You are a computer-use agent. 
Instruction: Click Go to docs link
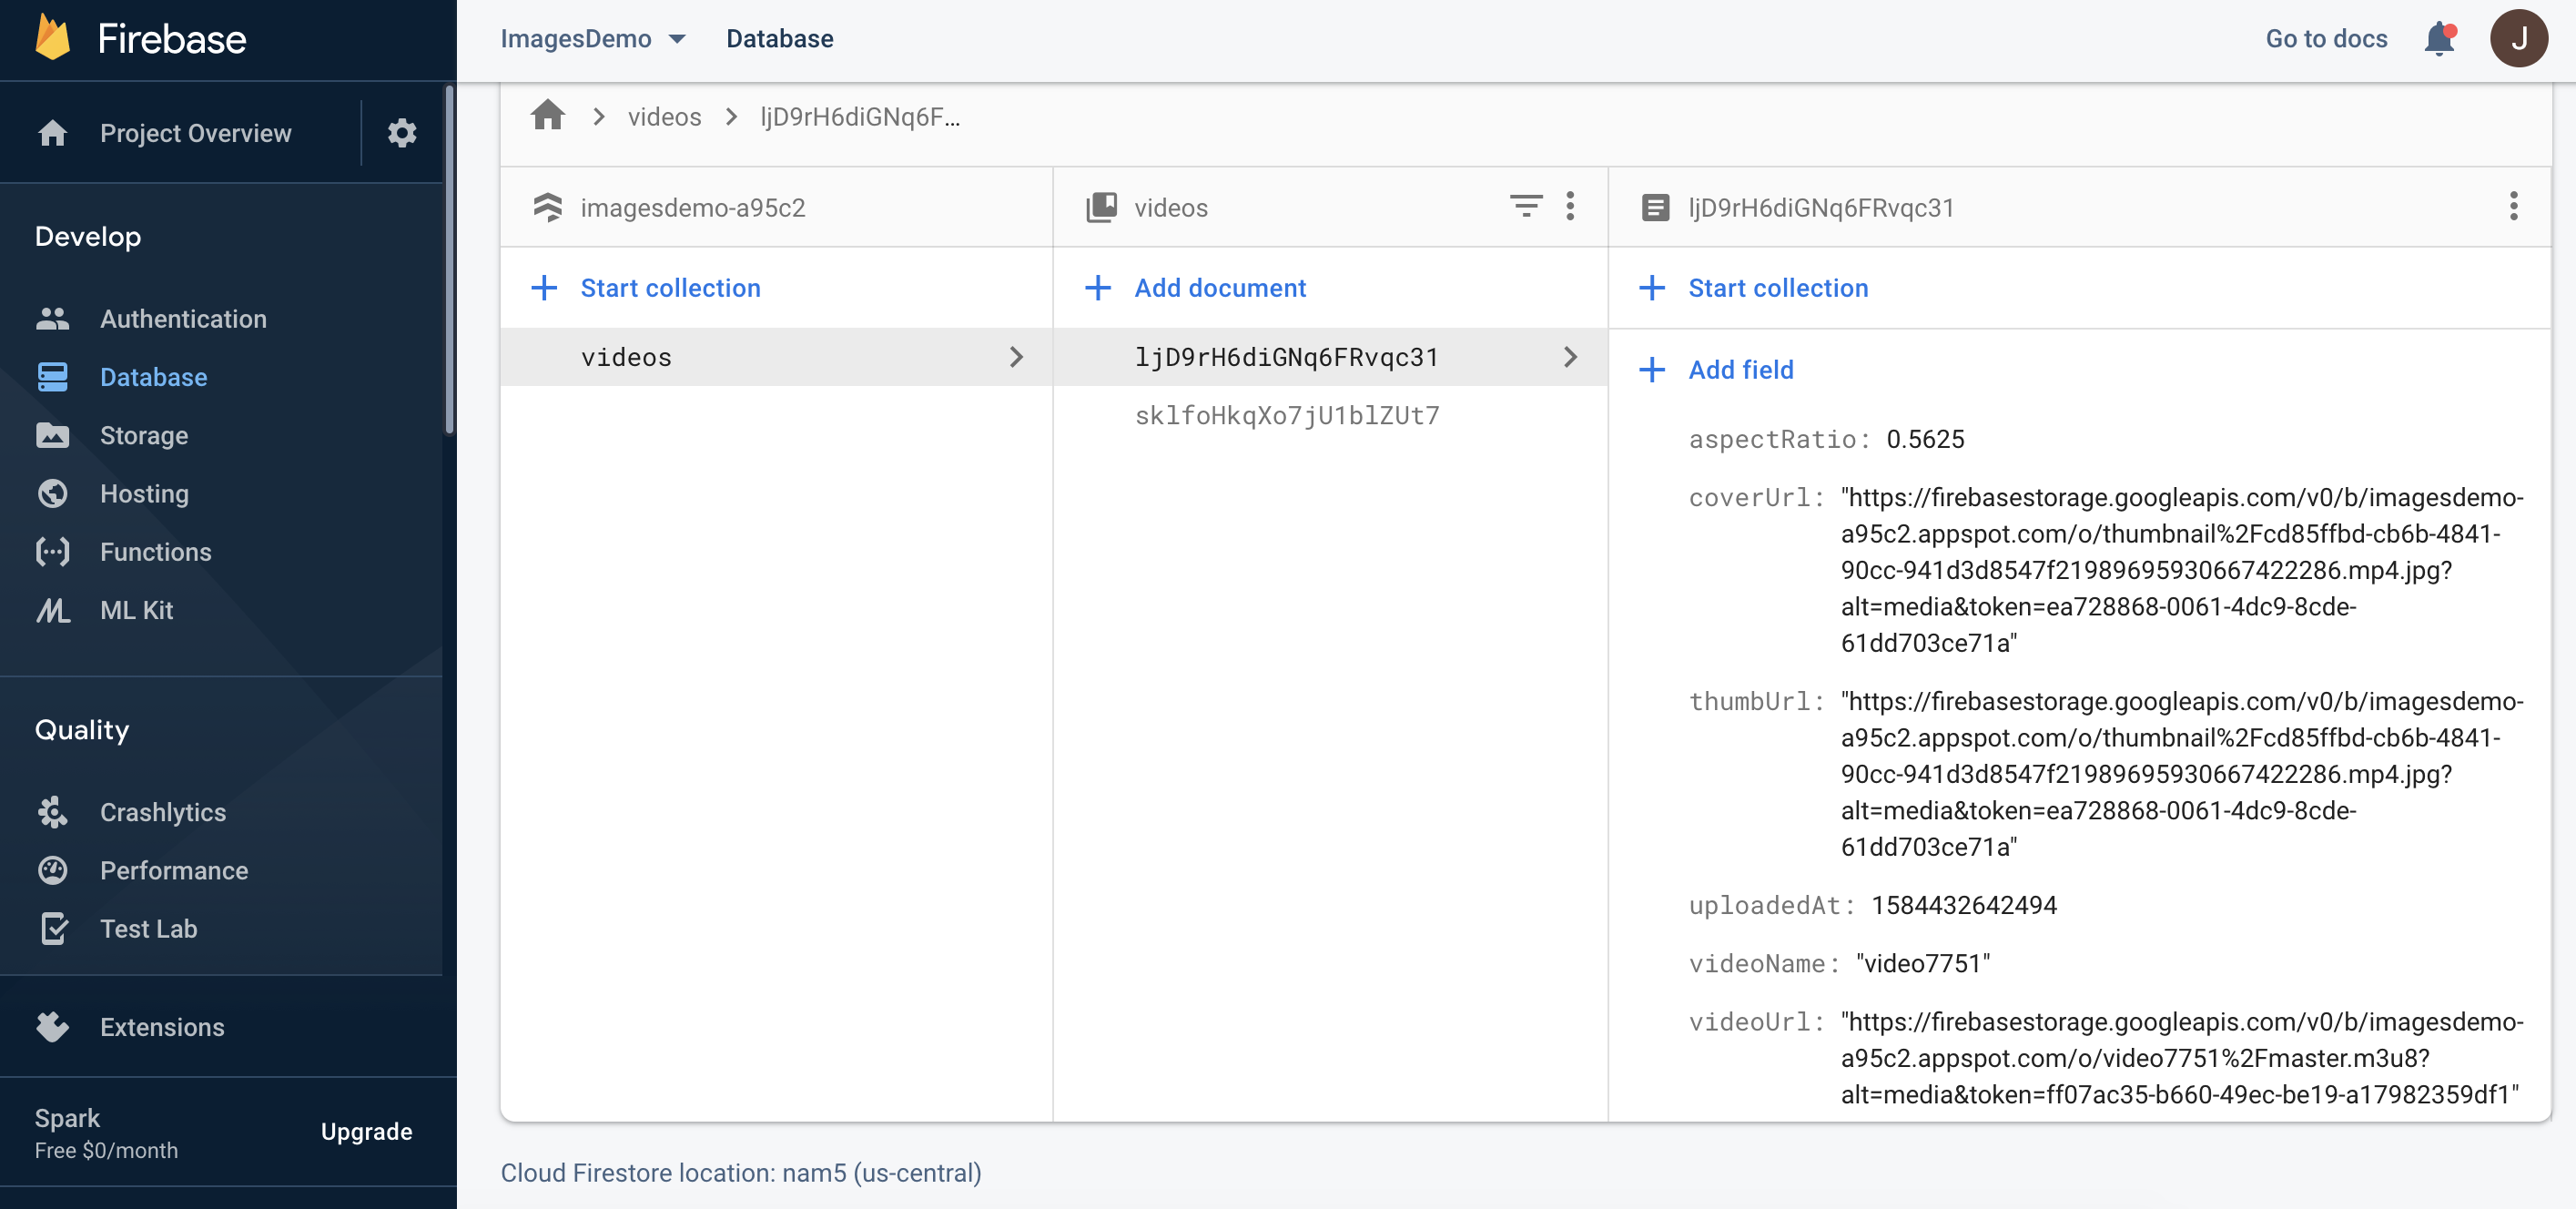(x=2326, y=39)
